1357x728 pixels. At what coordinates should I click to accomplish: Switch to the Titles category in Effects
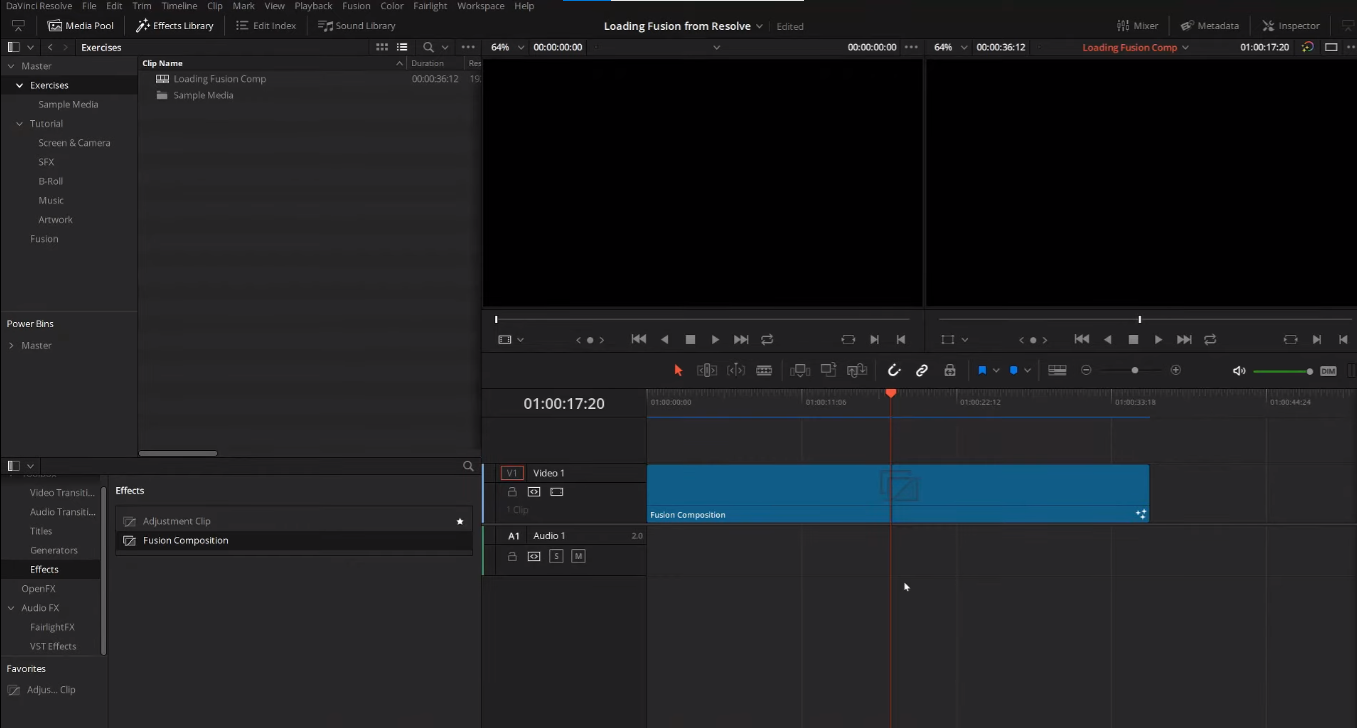point(40,531)
